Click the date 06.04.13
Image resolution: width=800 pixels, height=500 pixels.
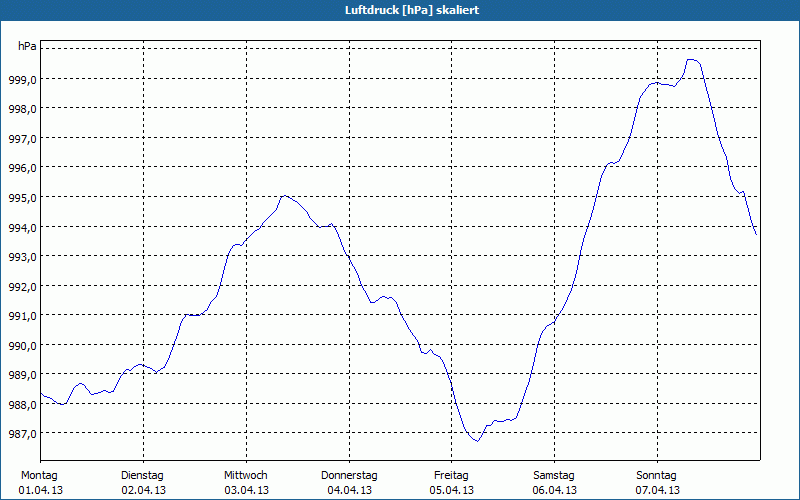click(555, 490)
